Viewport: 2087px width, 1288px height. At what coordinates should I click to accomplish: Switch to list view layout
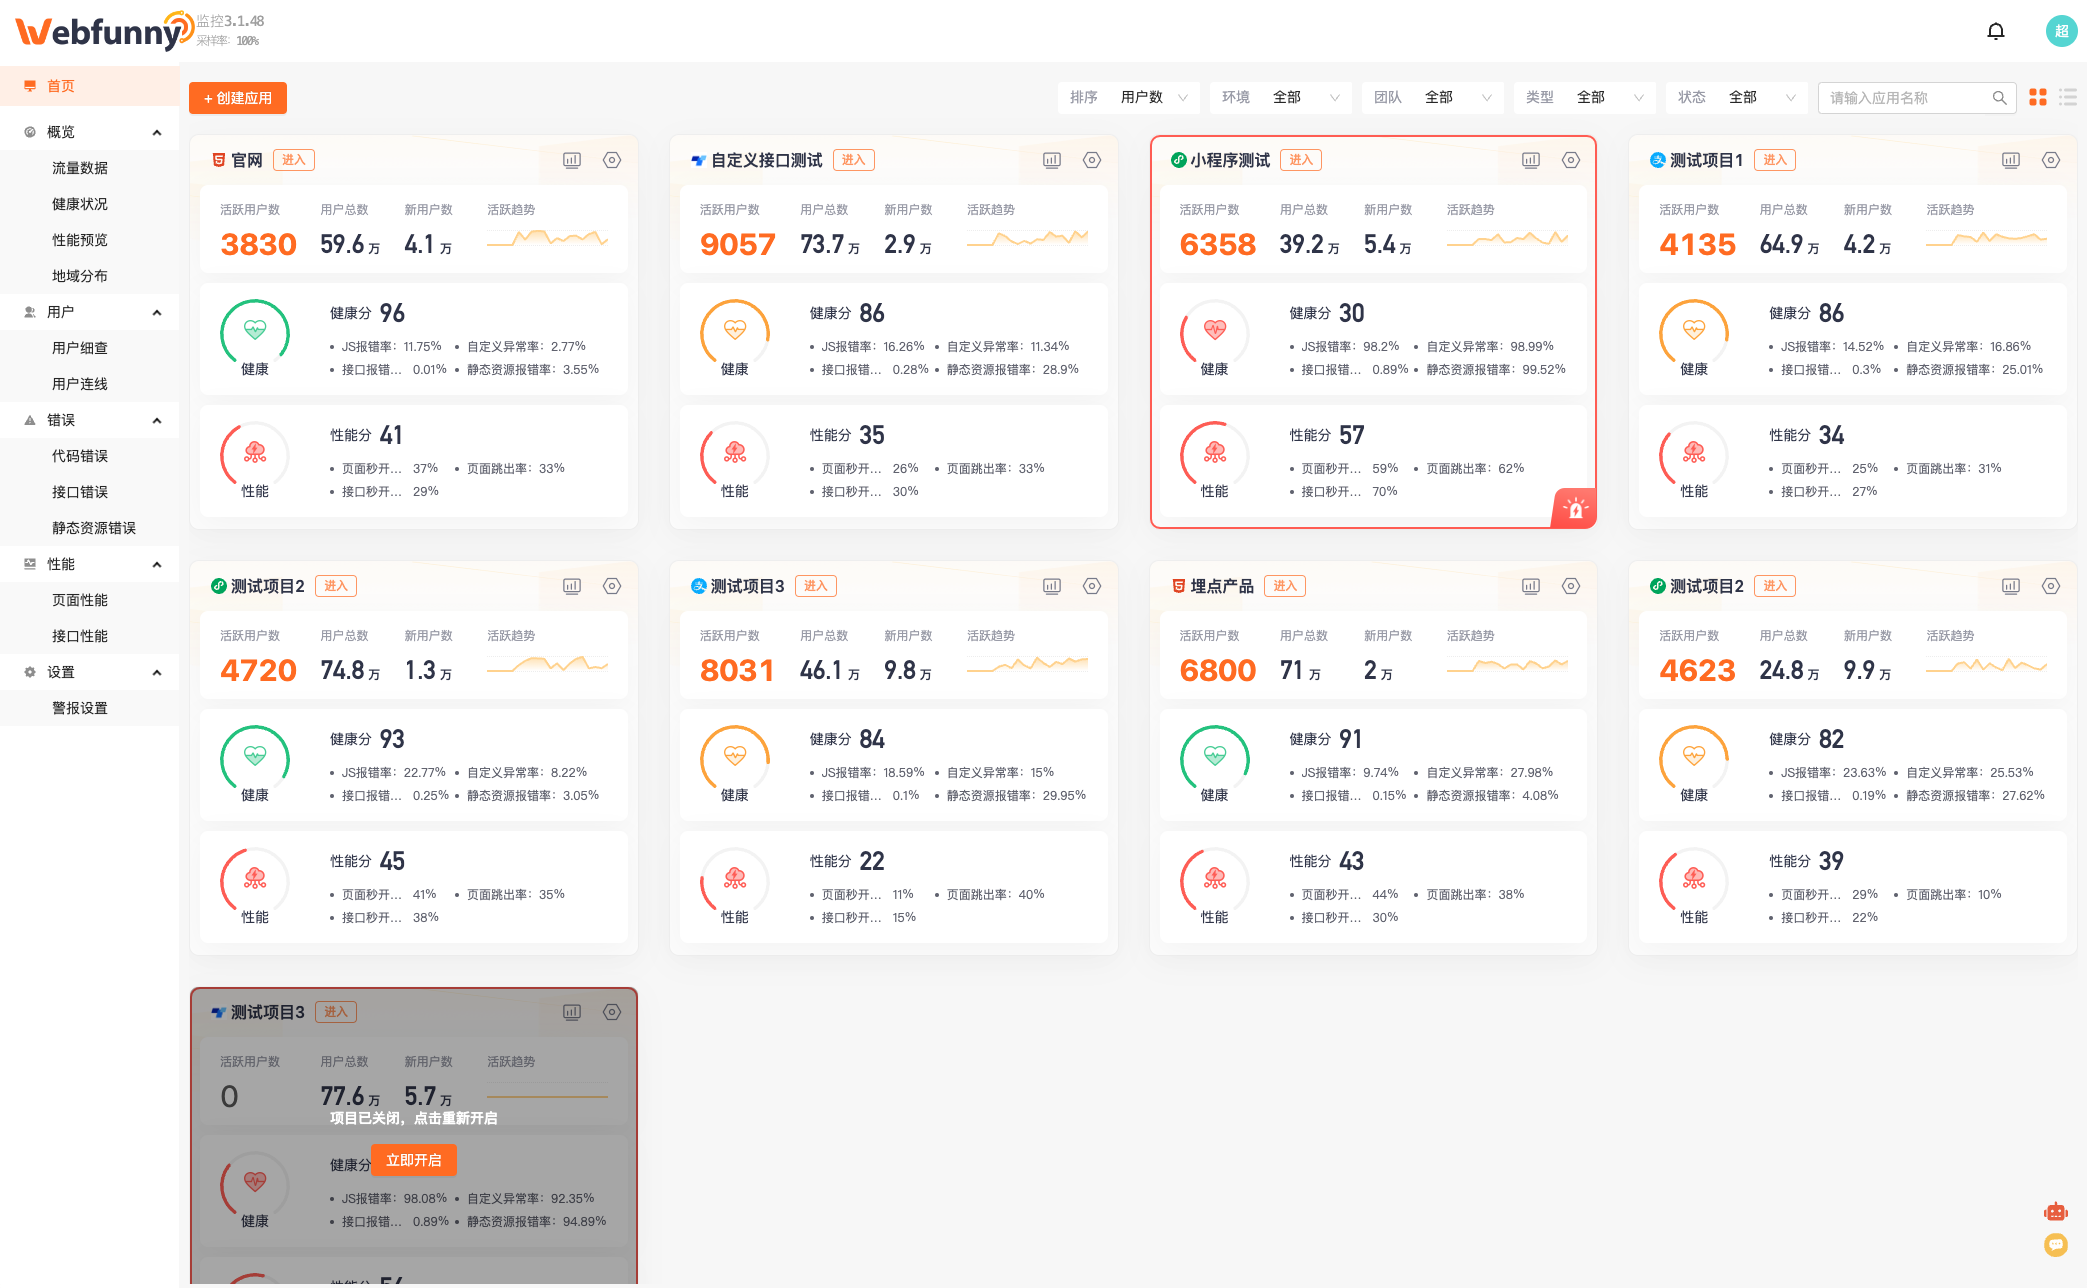point(2068,97)
